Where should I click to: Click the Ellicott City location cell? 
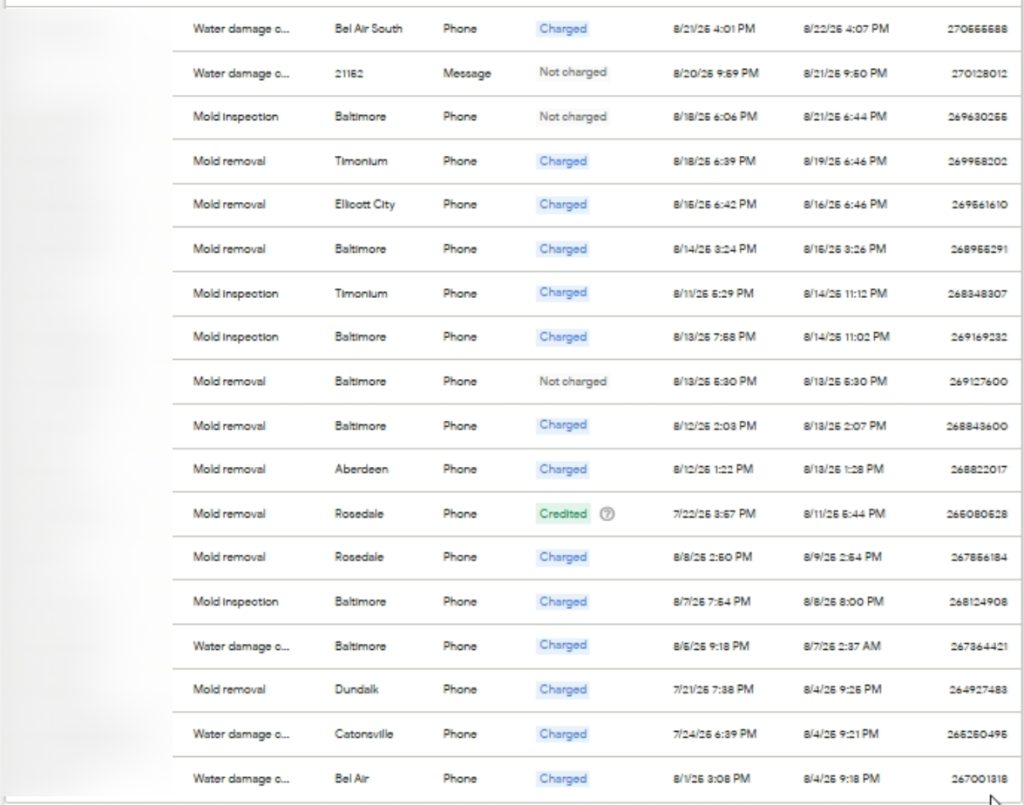click(x=364, y=205)
